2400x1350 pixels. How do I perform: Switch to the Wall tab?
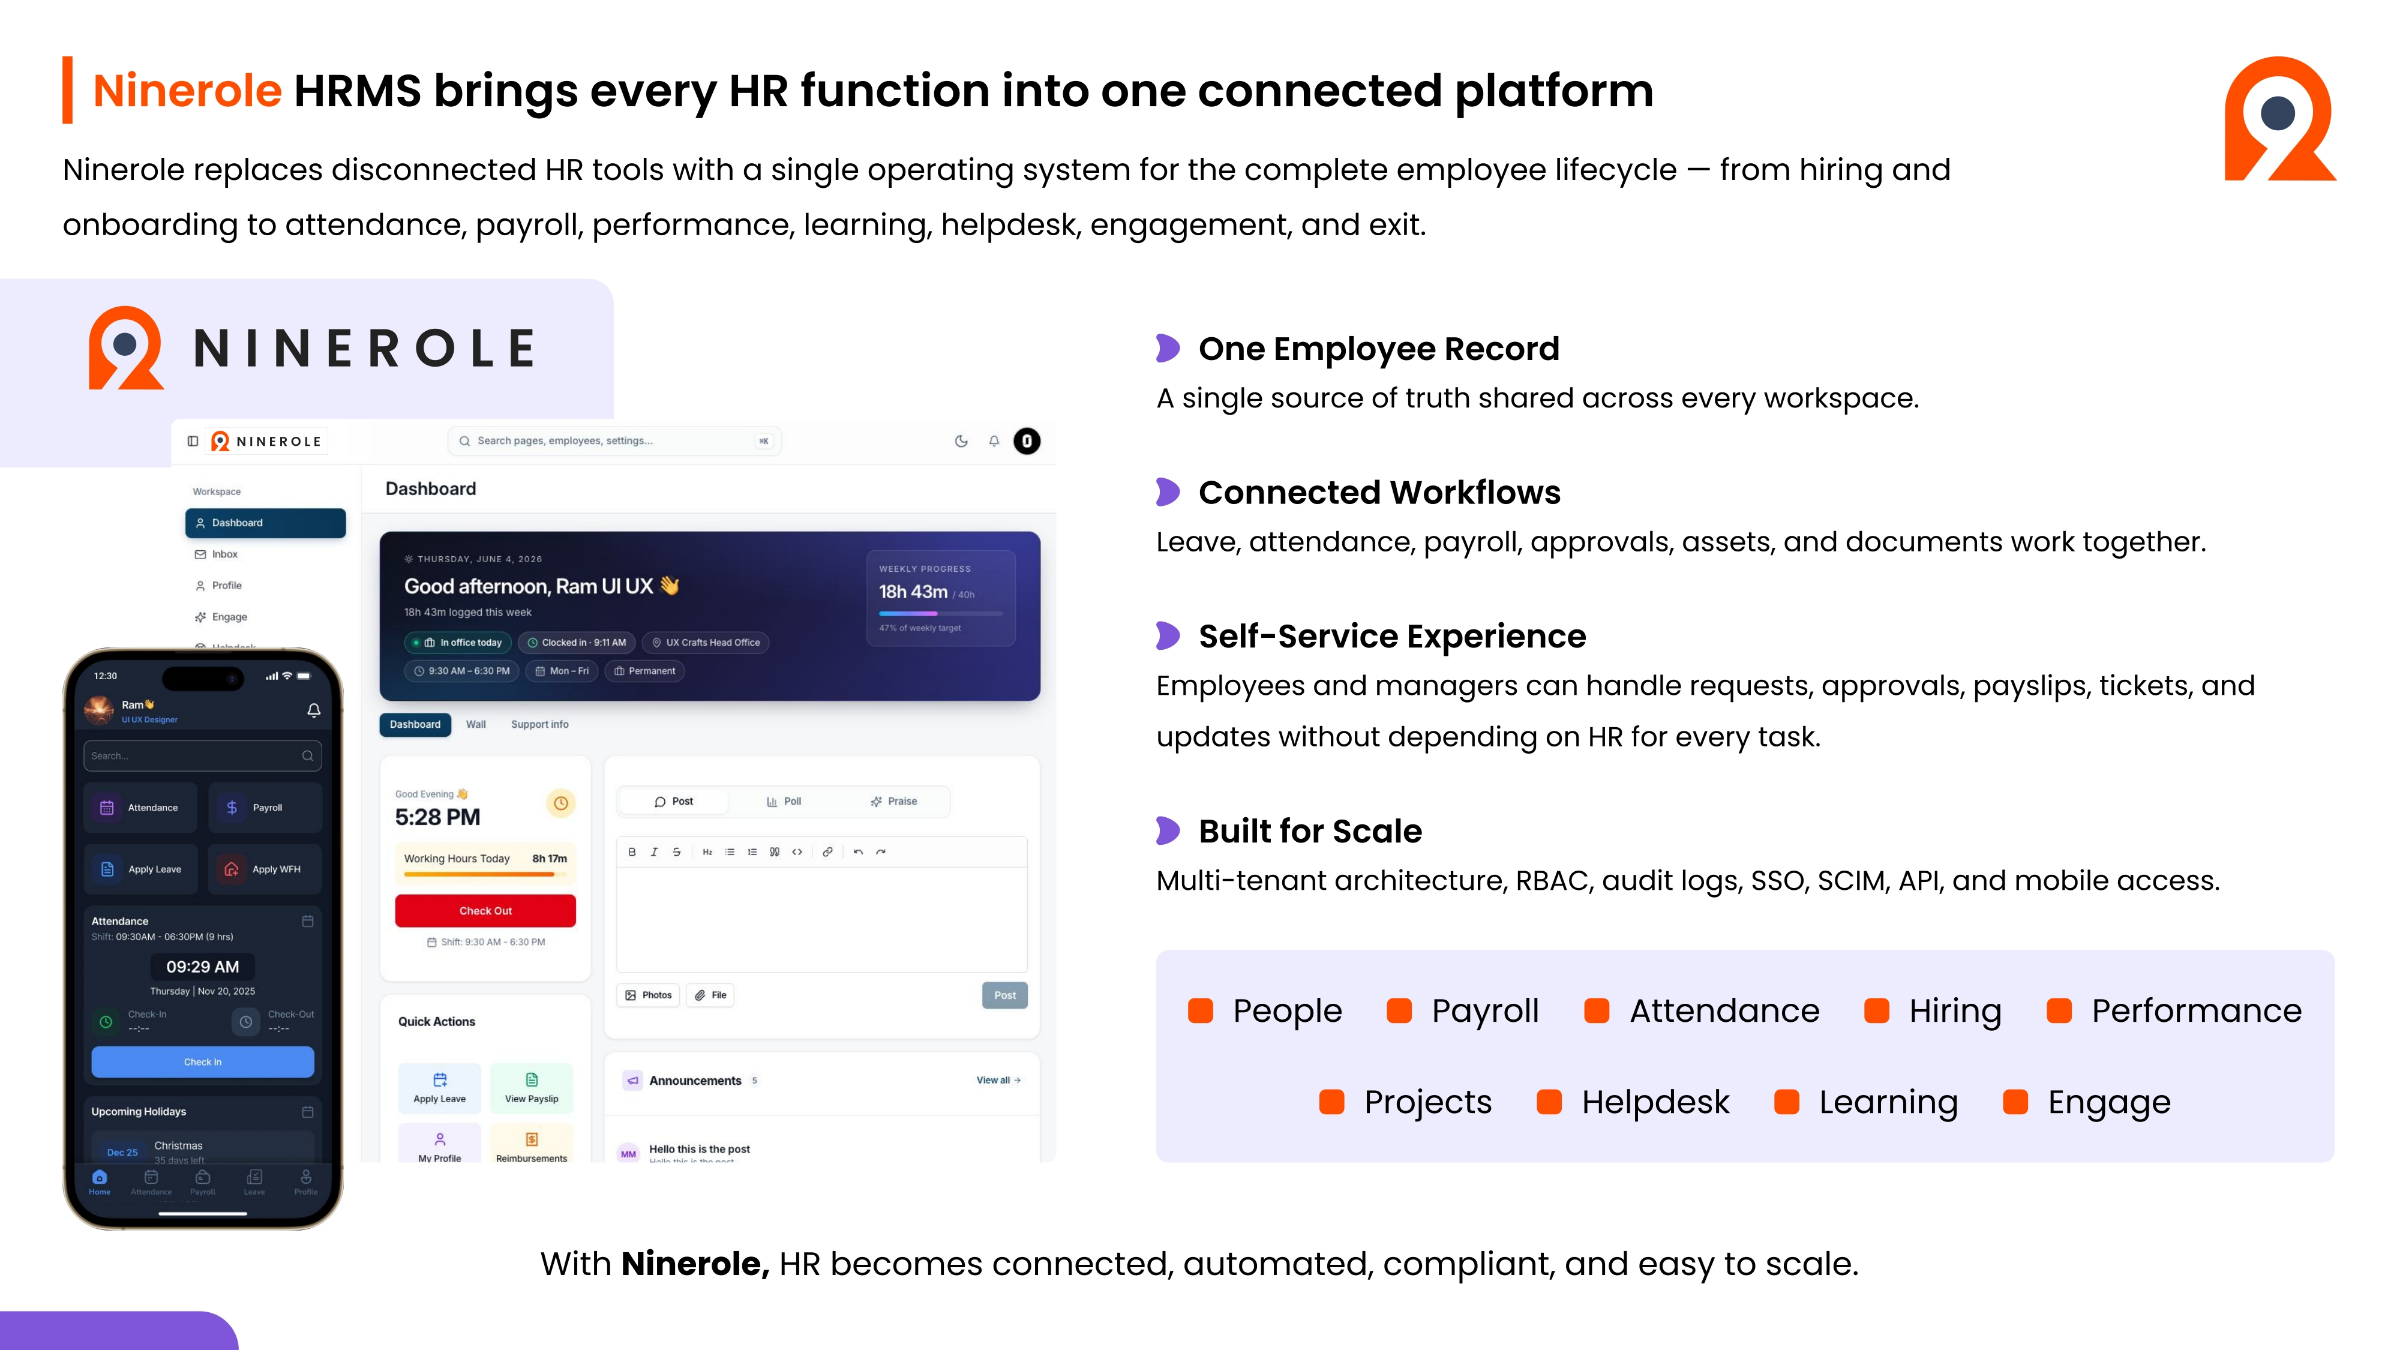coord(476,725)
